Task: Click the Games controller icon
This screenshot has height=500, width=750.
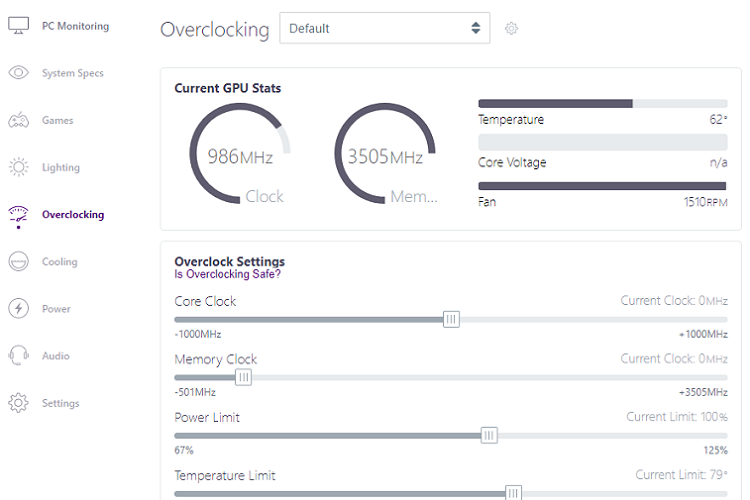Action: (18, 121)
